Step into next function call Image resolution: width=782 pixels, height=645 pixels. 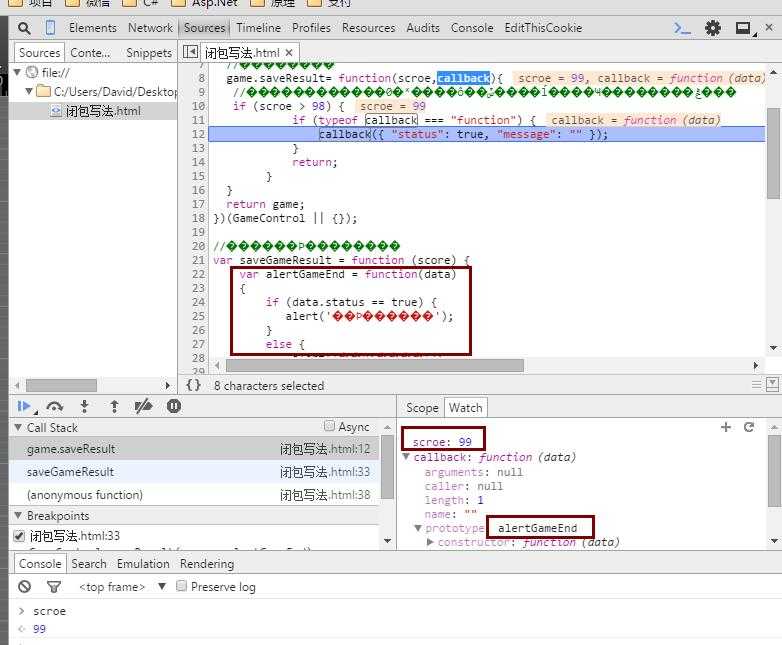pyautogui.click(x=85, y=407)
